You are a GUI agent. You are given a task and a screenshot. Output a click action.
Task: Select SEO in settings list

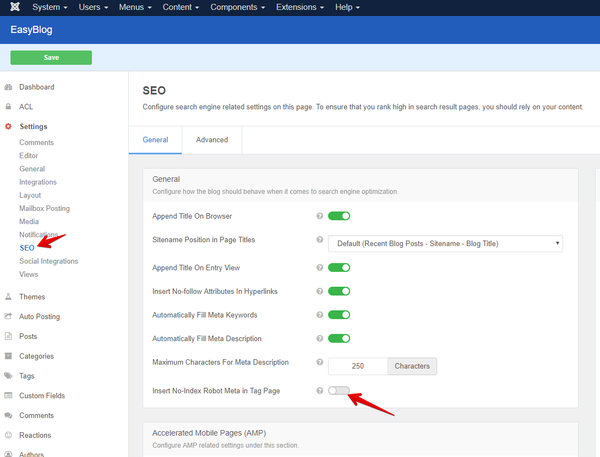(x=27, y=248)
